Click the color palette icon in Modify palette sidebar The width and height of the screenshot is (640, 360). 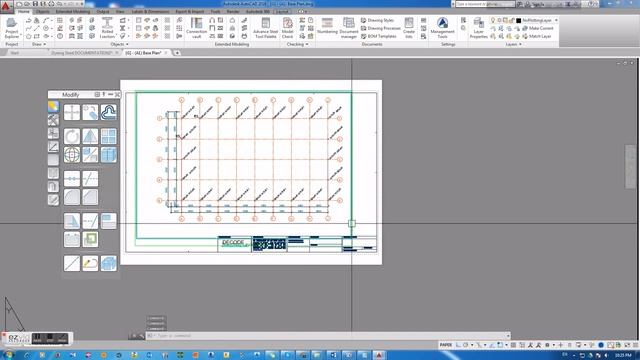coord(53,107)
